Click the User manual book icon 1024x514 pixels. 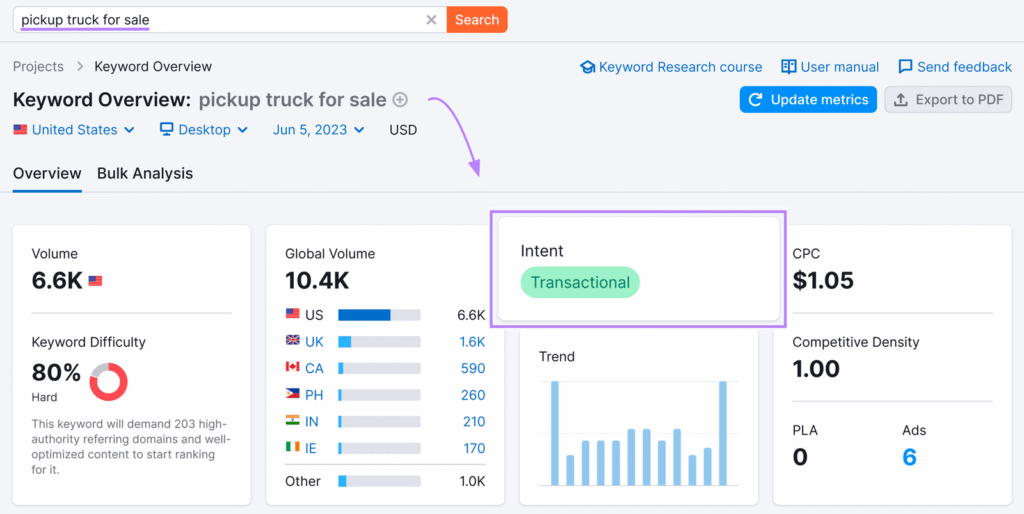tap(789, 67)
